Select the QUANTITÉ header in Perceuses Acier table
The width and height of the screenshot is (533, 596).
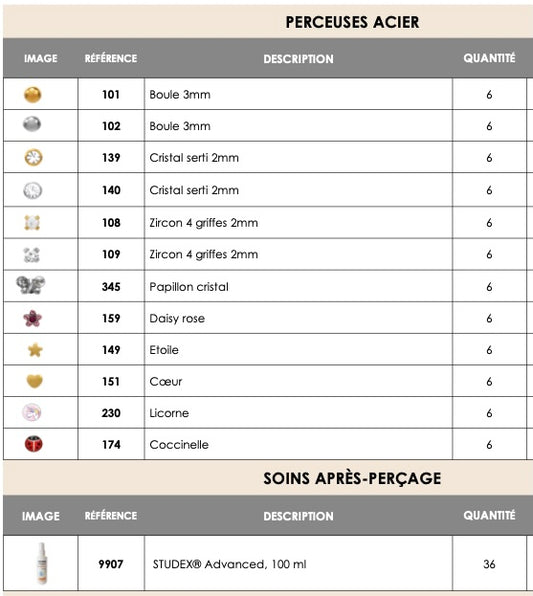(489, 58)
